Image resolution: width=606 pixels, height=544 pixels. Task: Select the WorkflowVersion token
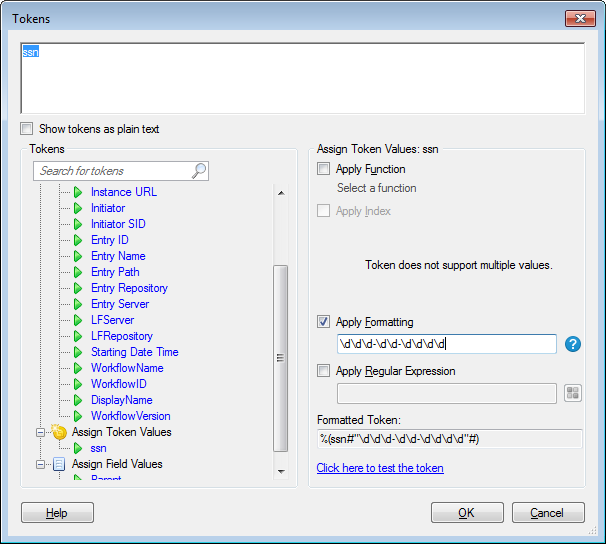click(x=131, y=416)
